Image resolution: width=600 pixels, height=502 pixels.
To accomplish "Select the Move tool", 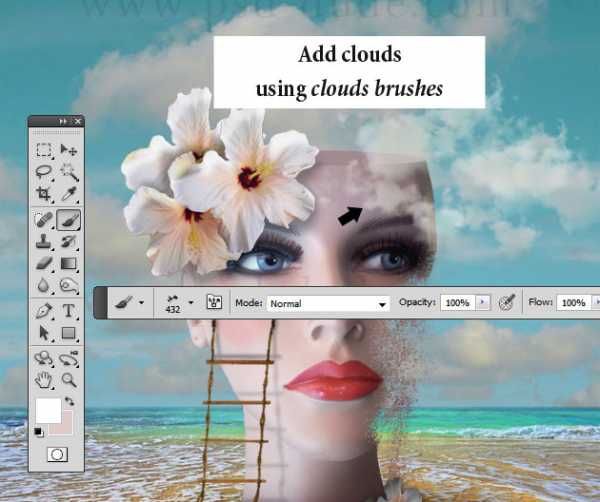I will pyautogui.click(x=69, y=150).
